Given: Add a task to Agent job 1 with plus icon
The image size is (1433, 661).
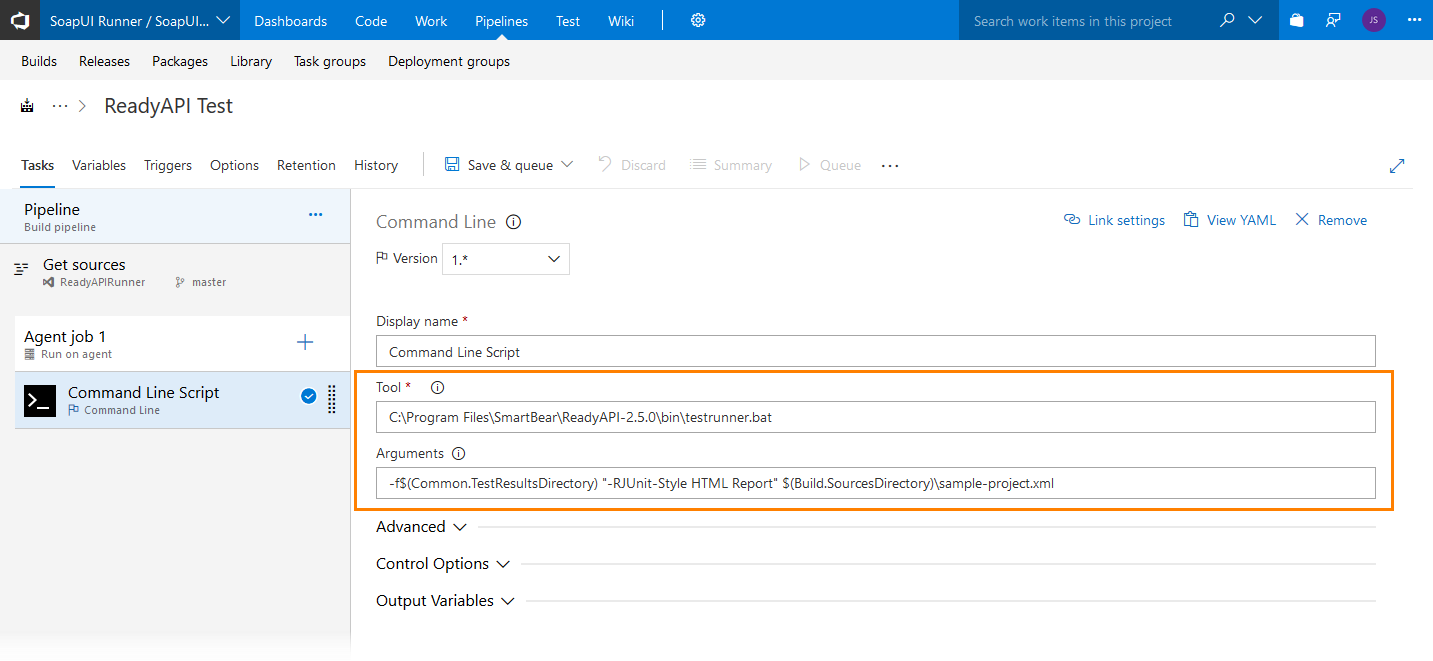Looking at the screenshot, I should tap(304, 342).
